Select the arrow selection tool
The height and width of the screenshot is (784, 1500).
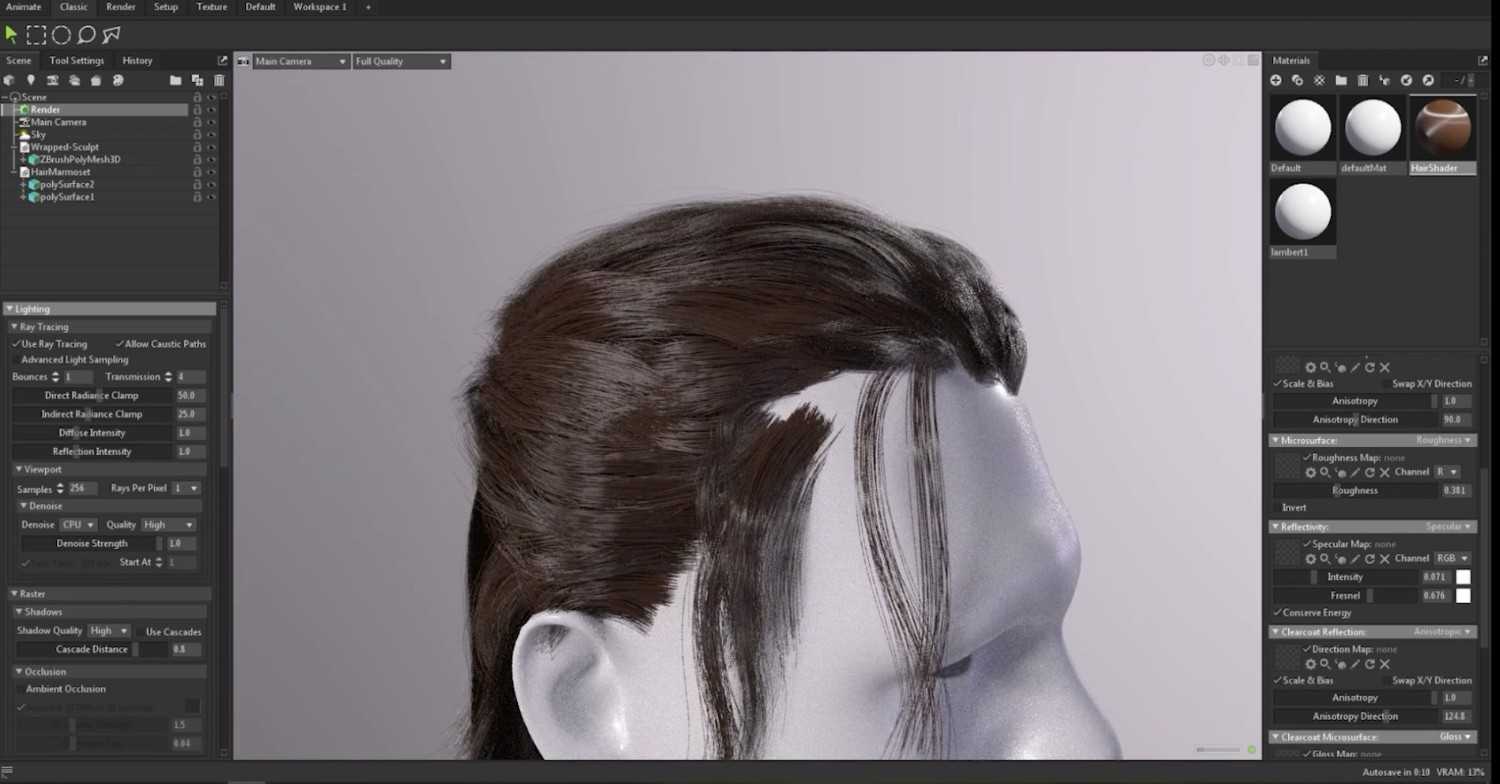pos(11,35)
